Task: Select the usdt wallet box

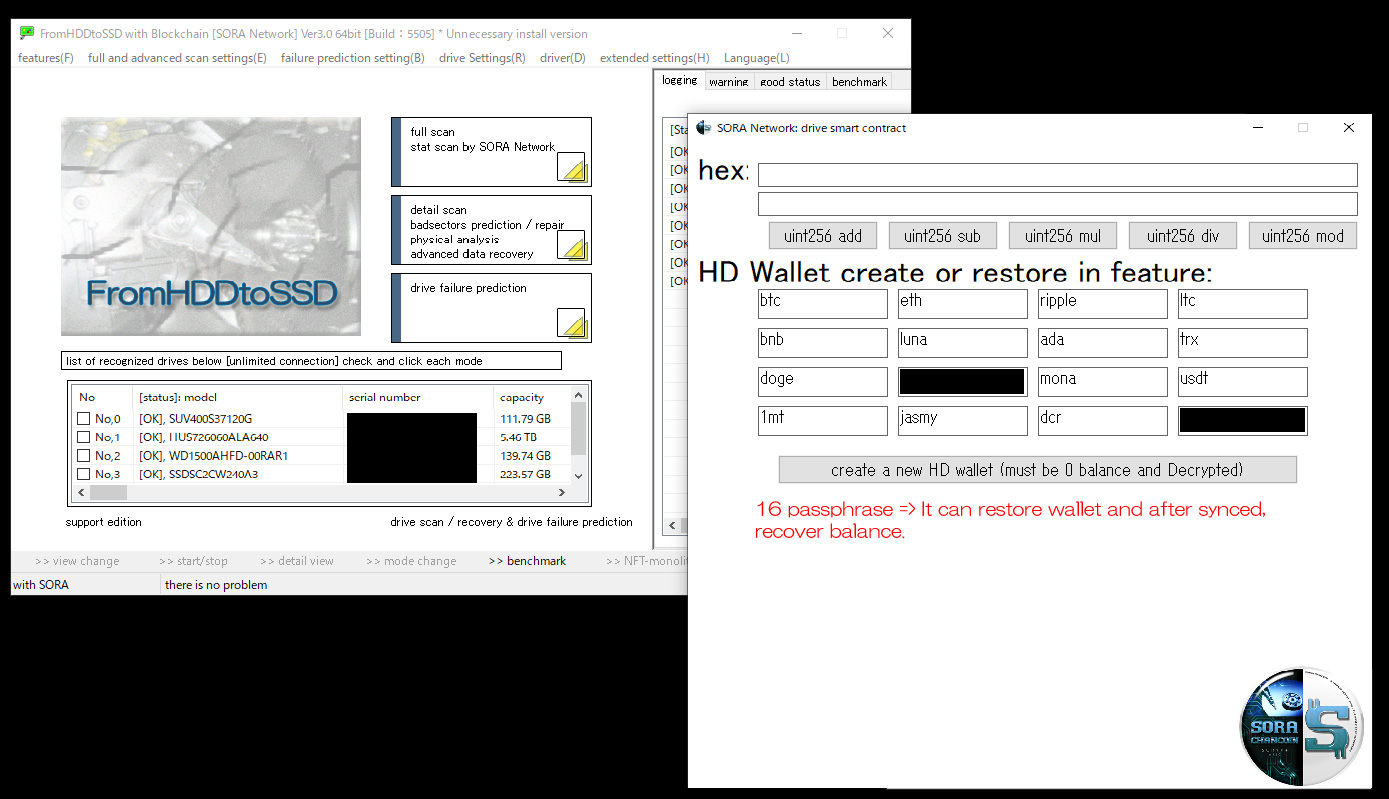Action: [1243, 382]
